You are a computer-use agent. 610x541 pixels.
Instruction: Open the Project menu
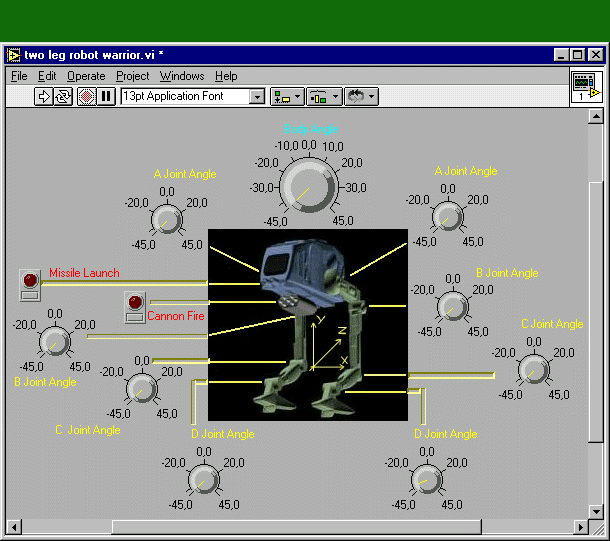pyautogui.click(x=133, y=76)
